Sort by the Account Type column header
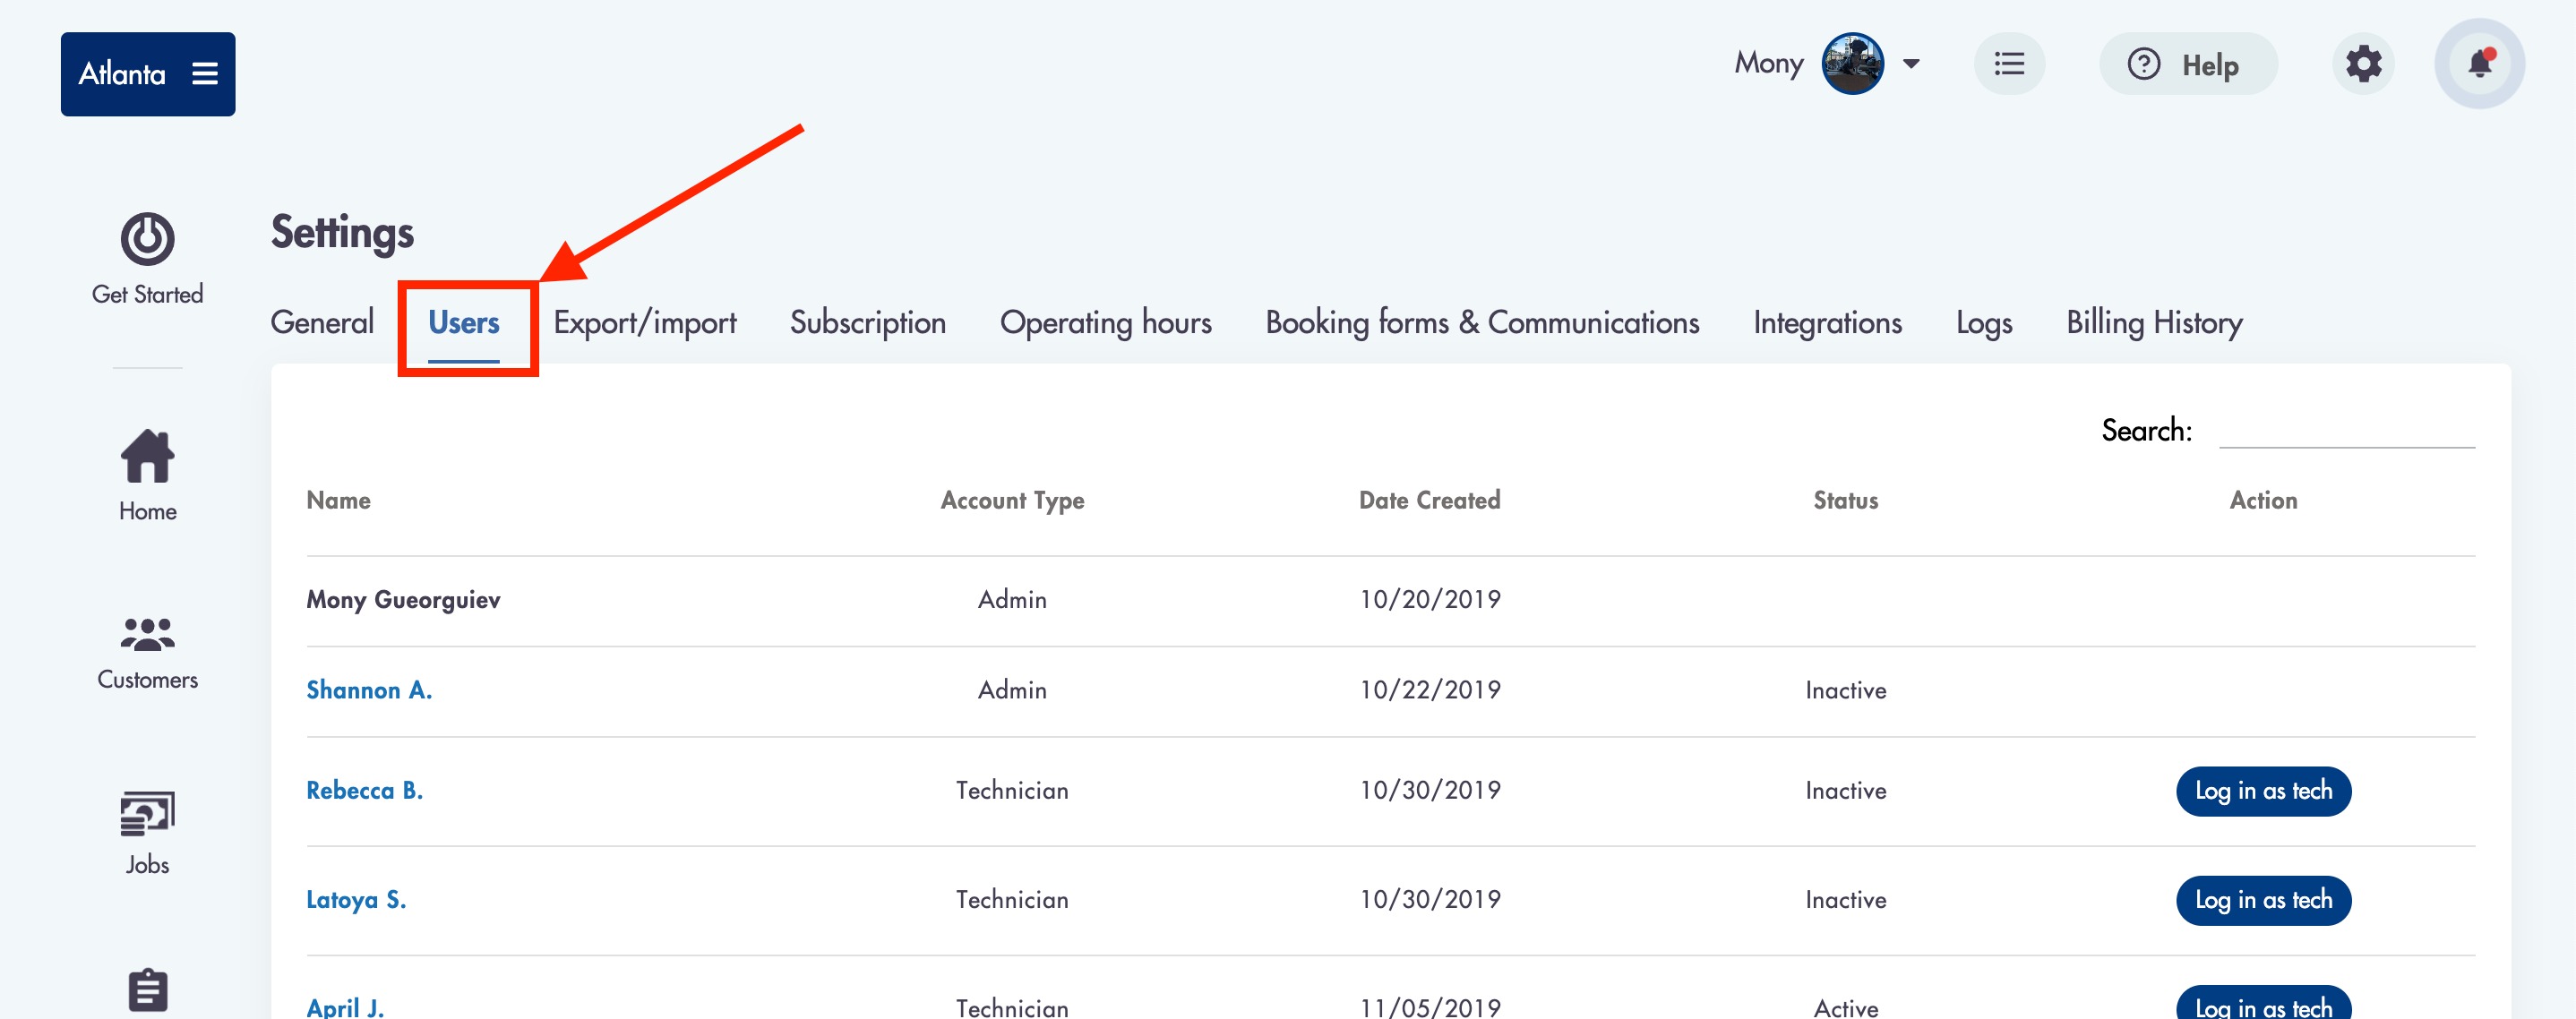The image size is (2576, 1019). coord(1012,500)
